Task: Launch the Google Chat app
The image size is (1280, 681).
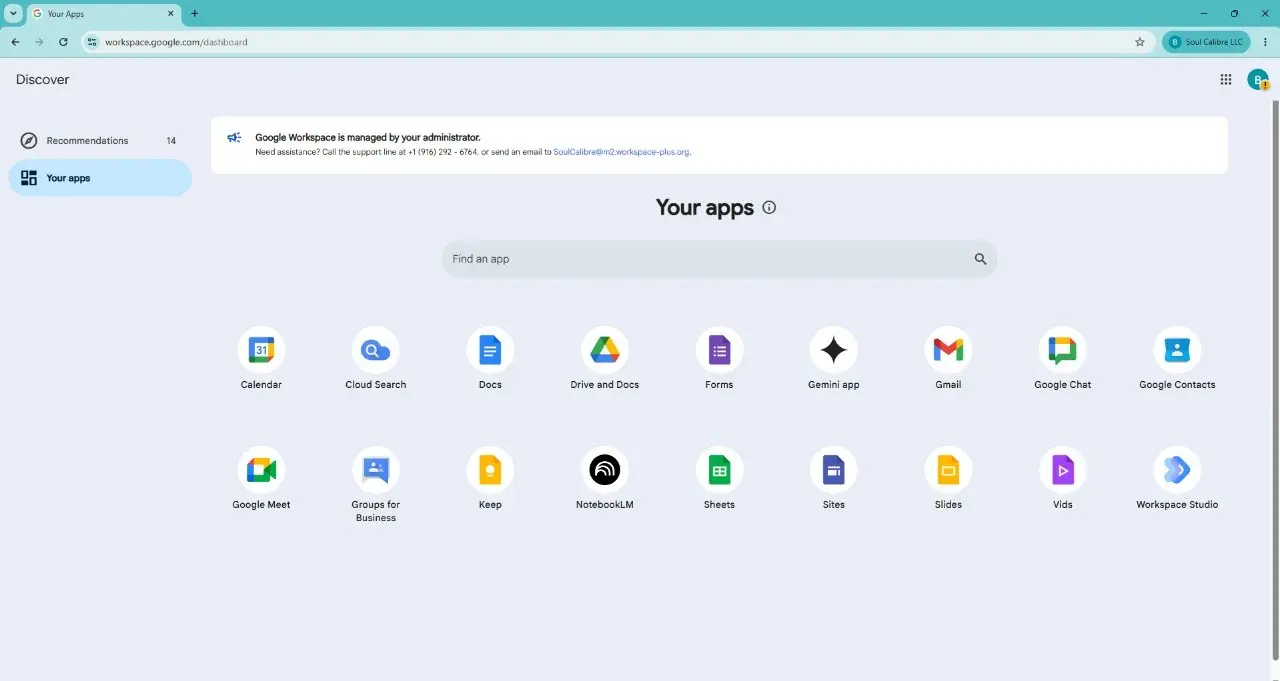Action: [1063, 359]
